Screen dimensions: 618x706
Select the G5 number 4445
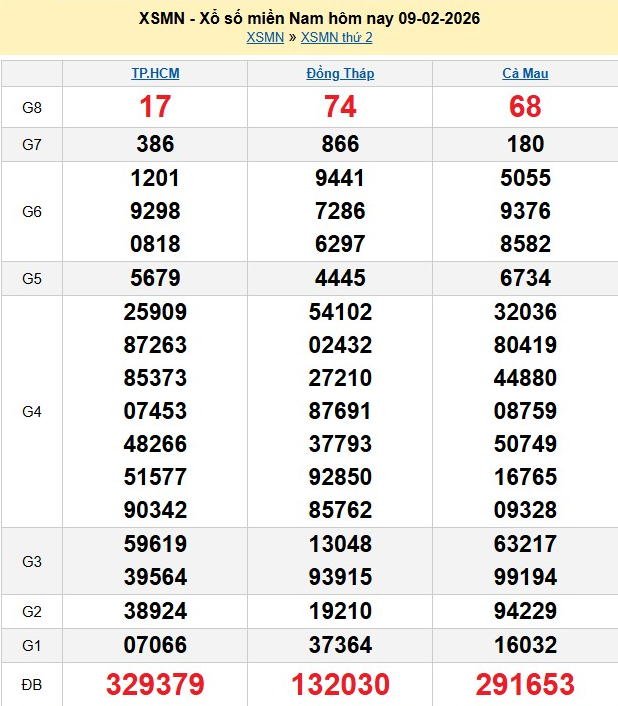pyautogui.click(x=340, y=278)
